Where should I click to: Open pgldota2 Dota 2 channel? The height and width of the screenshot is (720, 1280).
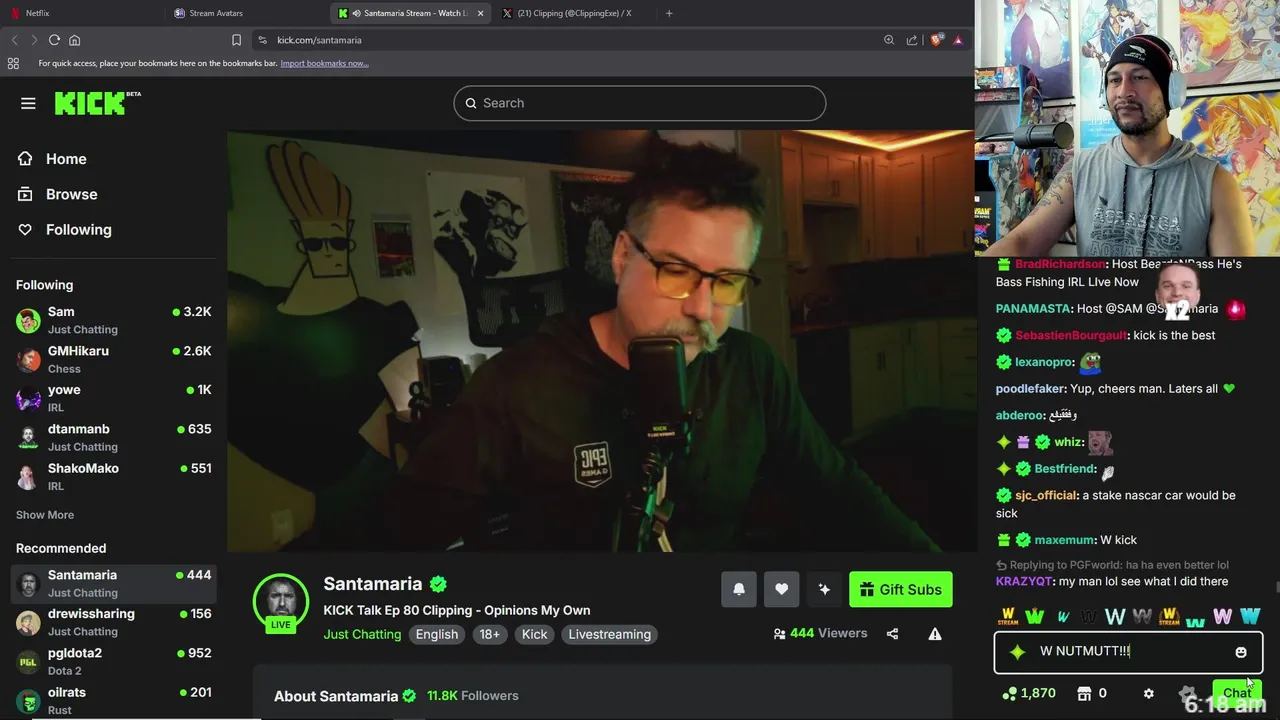pos(114,661)
